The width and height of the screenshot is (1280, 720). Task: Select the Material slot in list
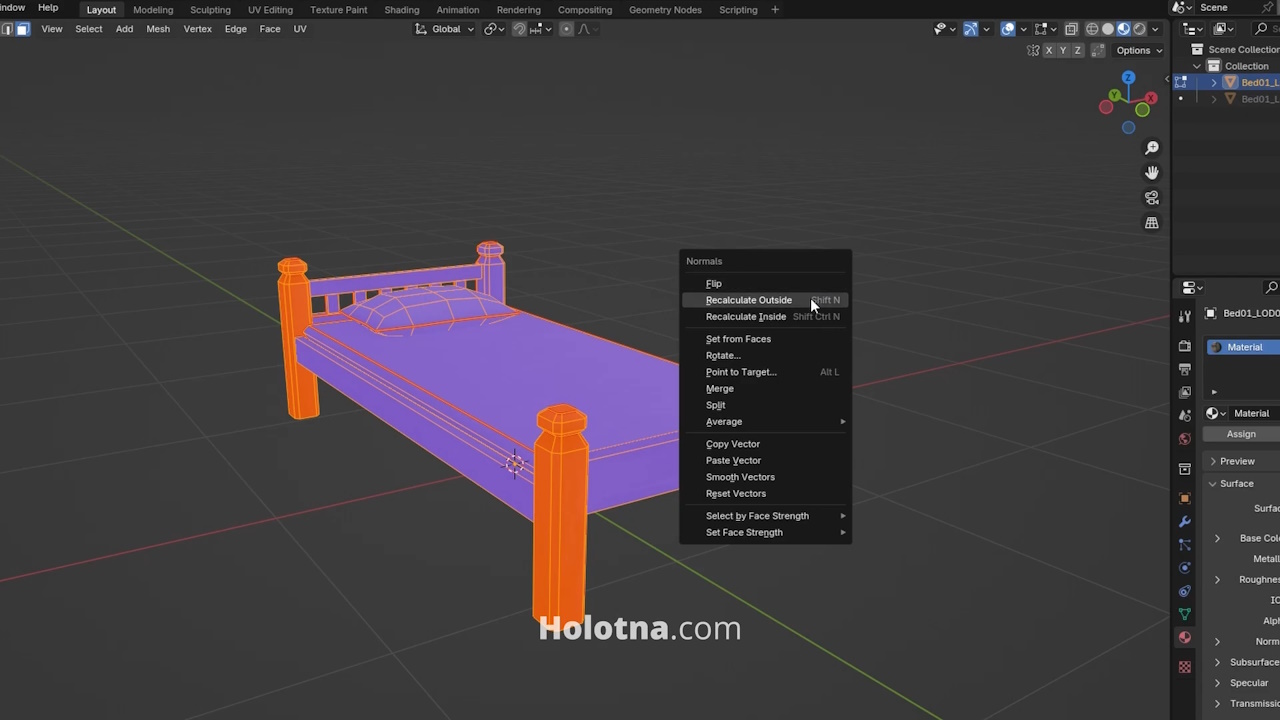tap(1243, 347)
